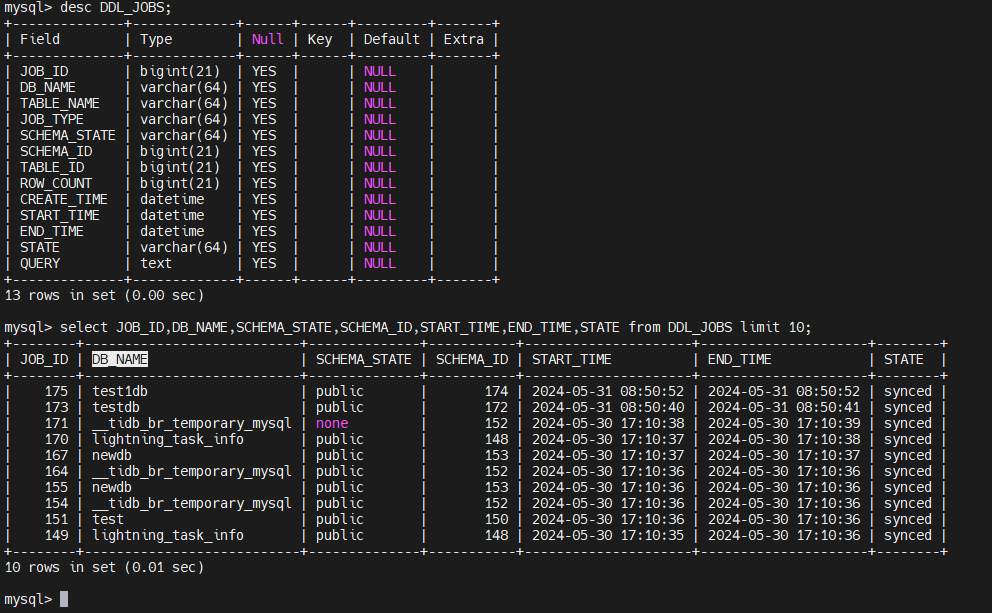Click the '10 rows in set' message
This screenshot has width=992, height=613.
[104, 567]
